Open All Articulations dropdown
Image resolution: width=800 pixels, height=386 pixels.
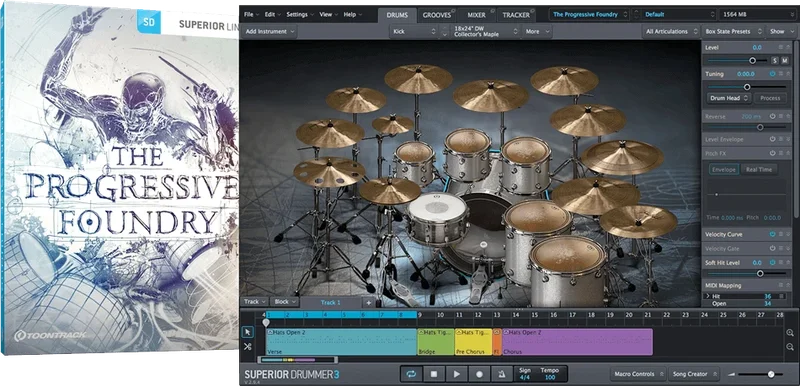point(671,31)
